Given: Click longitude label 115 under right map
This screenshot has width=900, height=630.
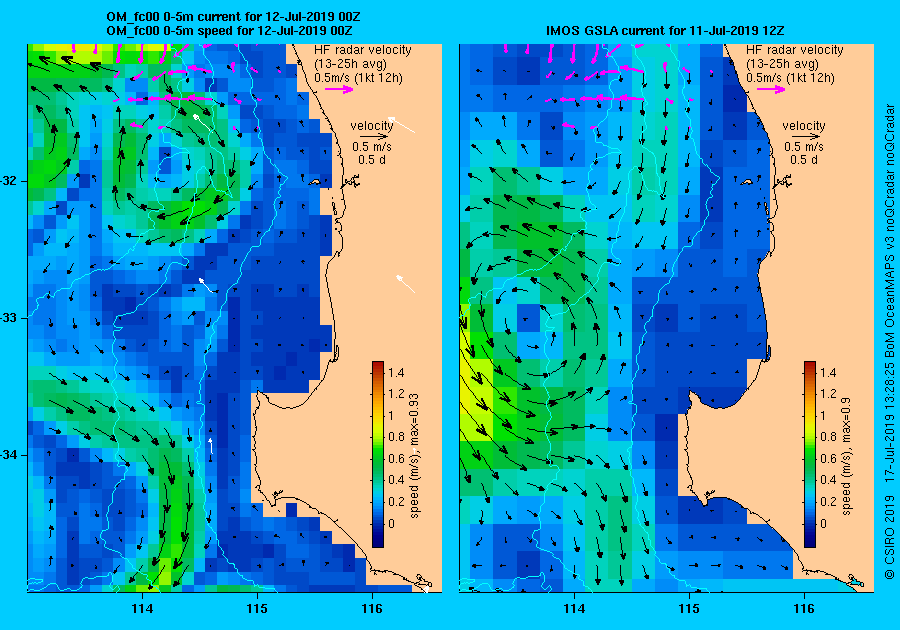Looking at the screenshot, I should tap(689, 609).
